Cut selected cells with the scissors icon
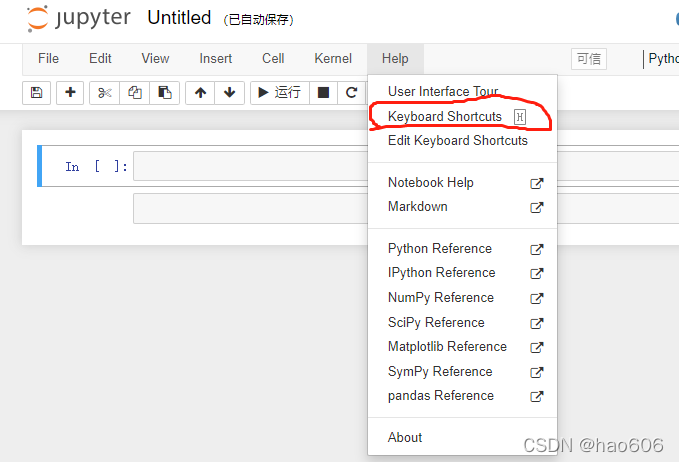This screenshot has width=679, height=462. tap(104, 93)
